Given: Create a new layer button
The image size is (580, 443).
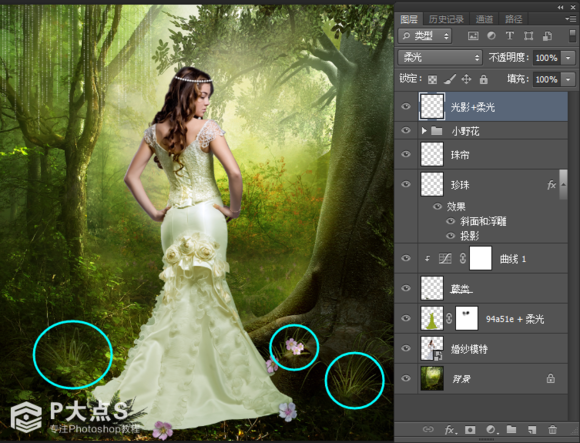Looking at the screenshot, I should 532,429.
